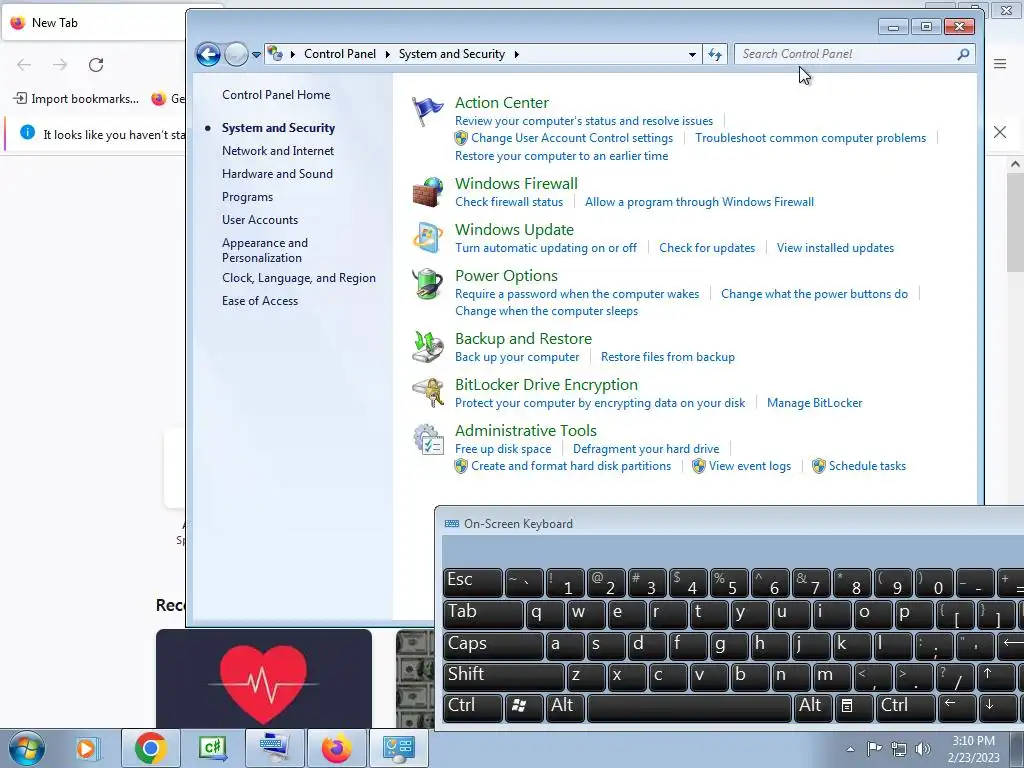Screen dimensions: 1024x768
Task: Toggle the right Alt key on On-Screen Keyboard
Action: (x=811, y=707)
